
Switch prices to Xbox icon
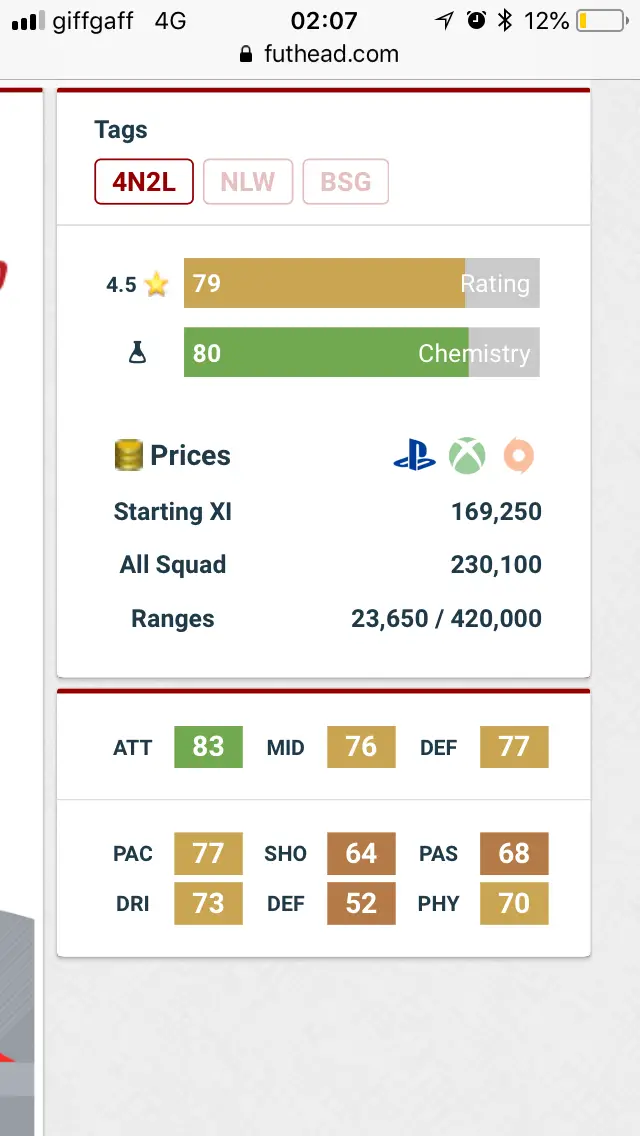click(x=467, y=456)
